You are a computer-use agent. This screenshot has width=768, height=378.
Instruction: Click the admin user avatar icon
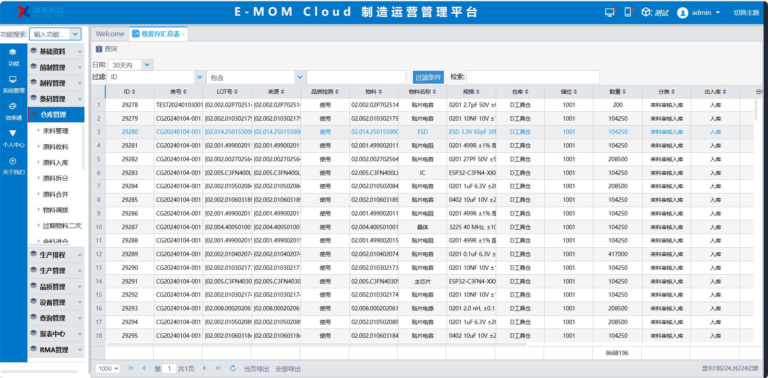[x=682, y=13]
